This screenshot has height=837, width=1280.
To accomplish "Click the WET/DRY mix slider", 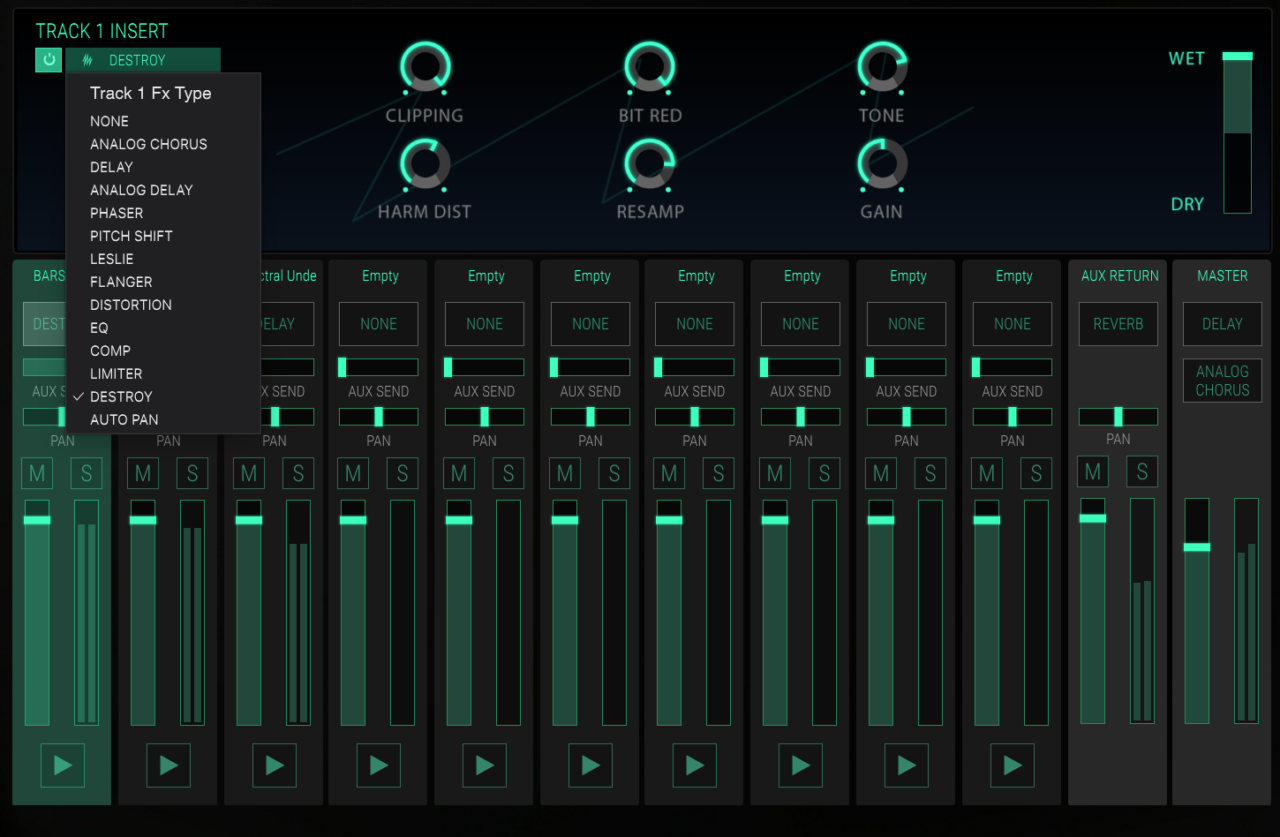I will click(1237, 133).
